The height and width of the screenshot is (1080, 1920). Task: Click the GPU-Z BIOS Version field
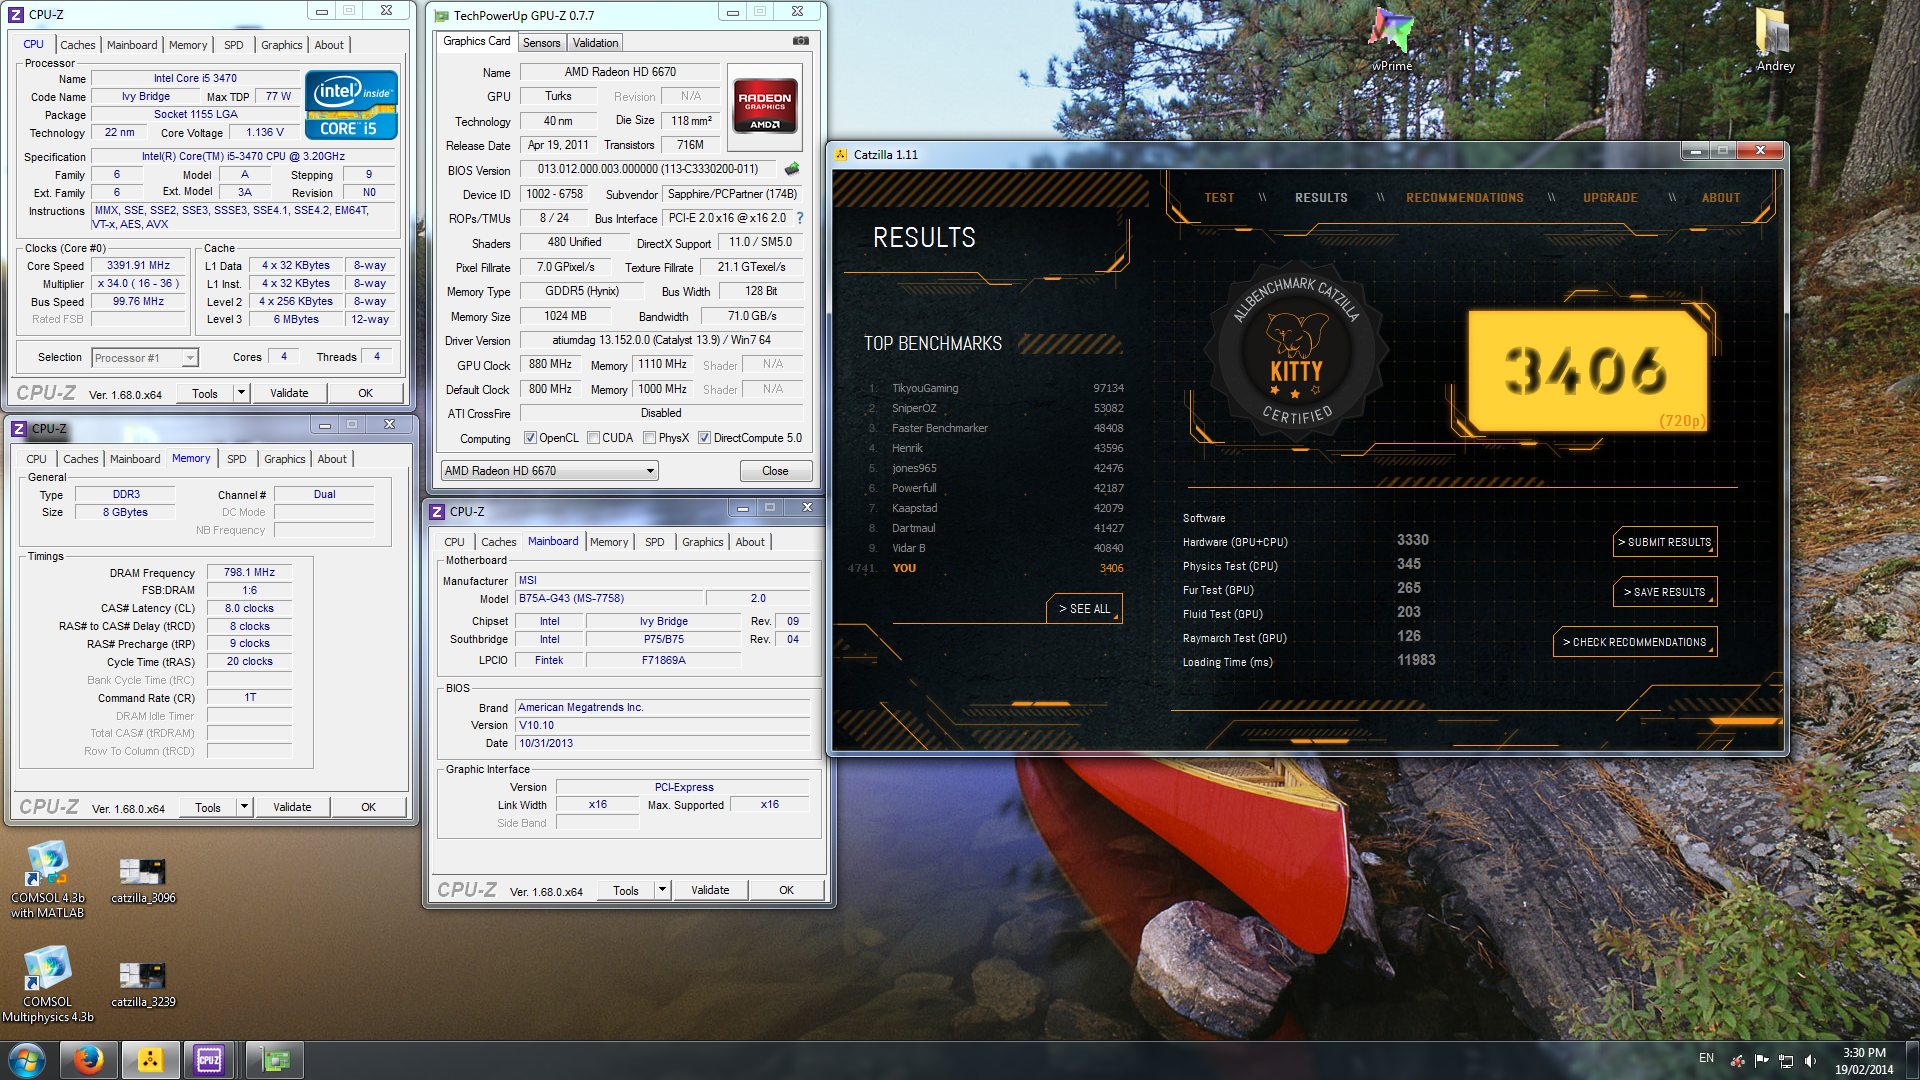[650, 169]
